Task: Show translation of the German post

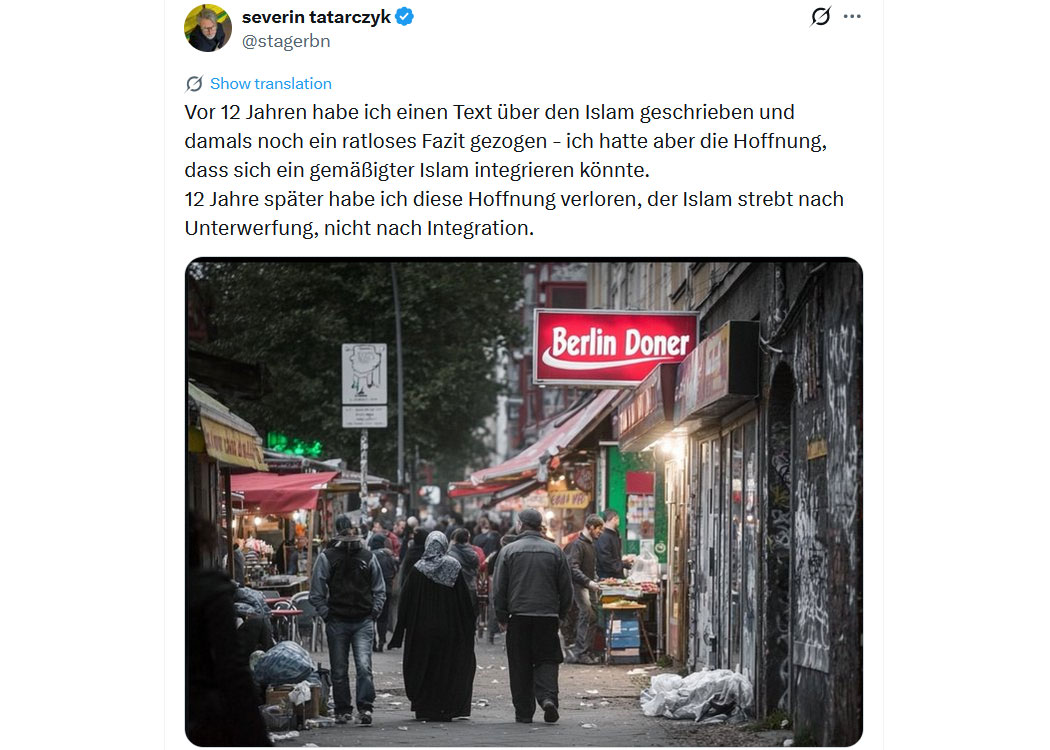Action: click(x=271, y=84)
